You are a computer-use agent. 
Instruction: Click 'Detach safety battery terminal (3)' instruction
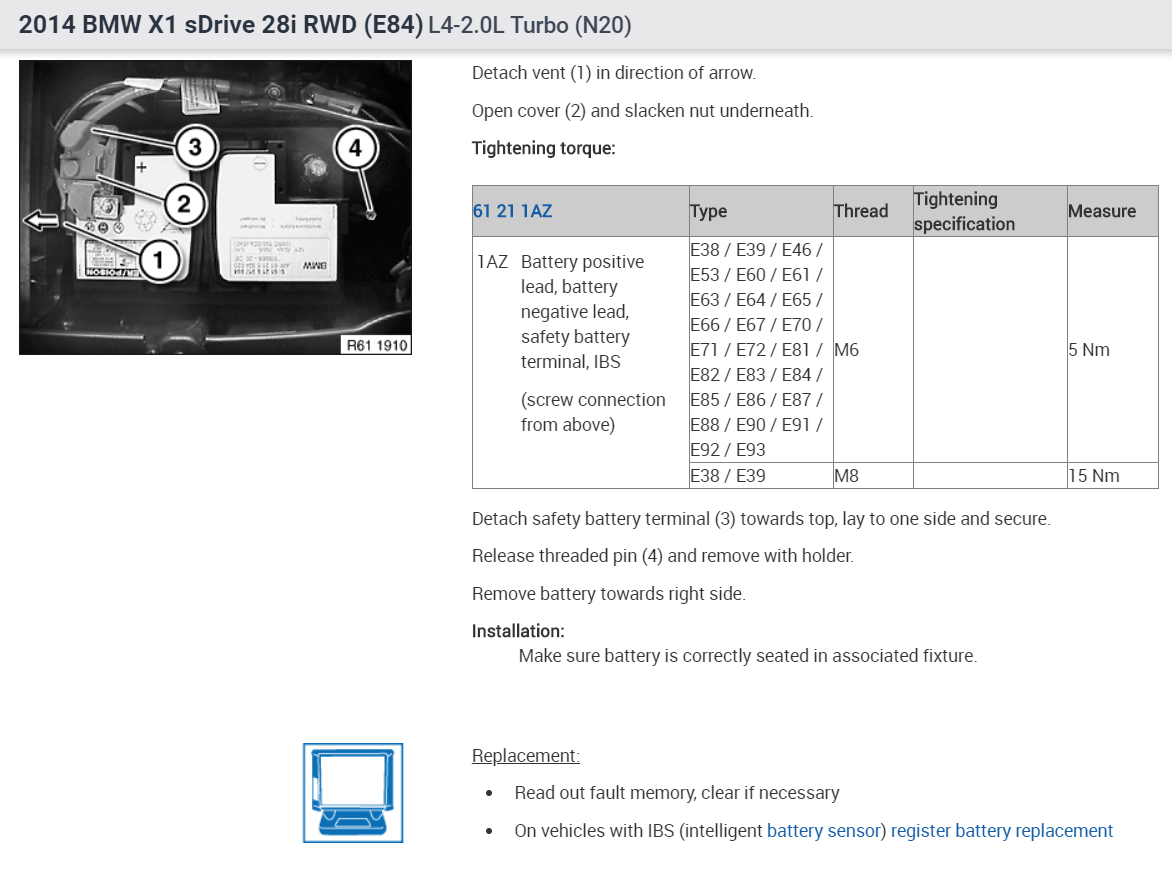coord(761,519)
